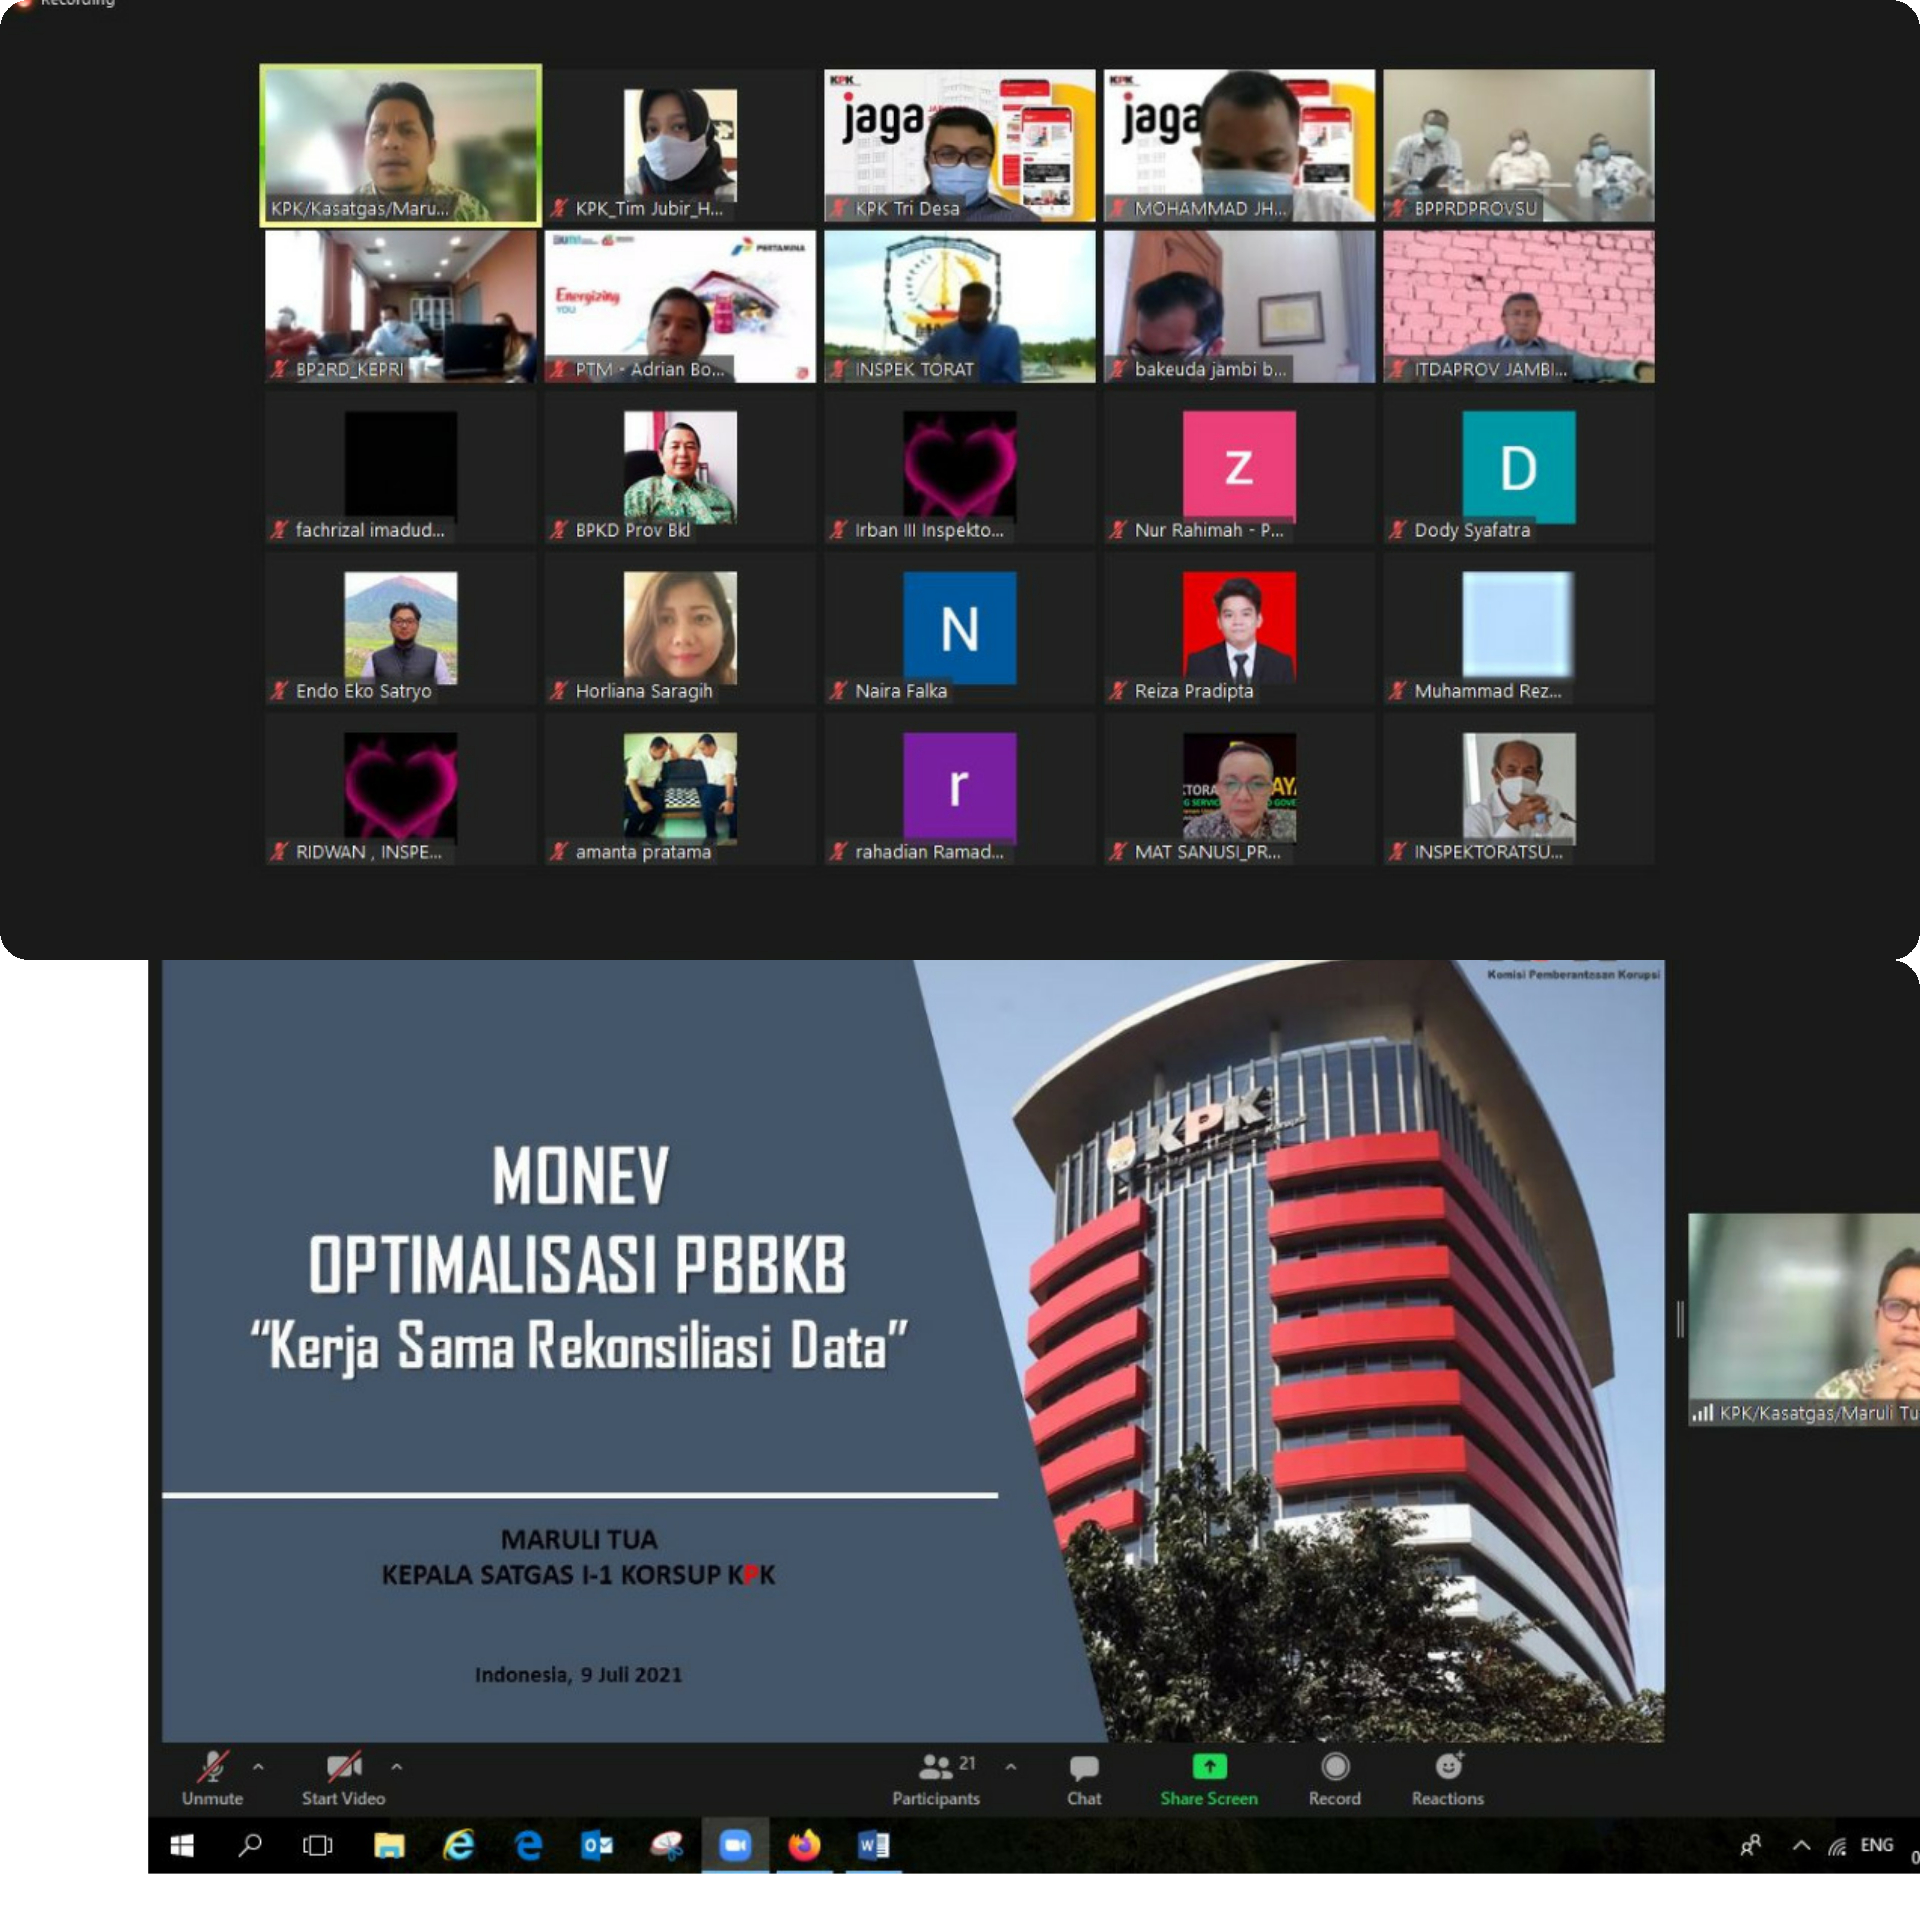Show hidden system tray icons chevron

point(1801,1845)
